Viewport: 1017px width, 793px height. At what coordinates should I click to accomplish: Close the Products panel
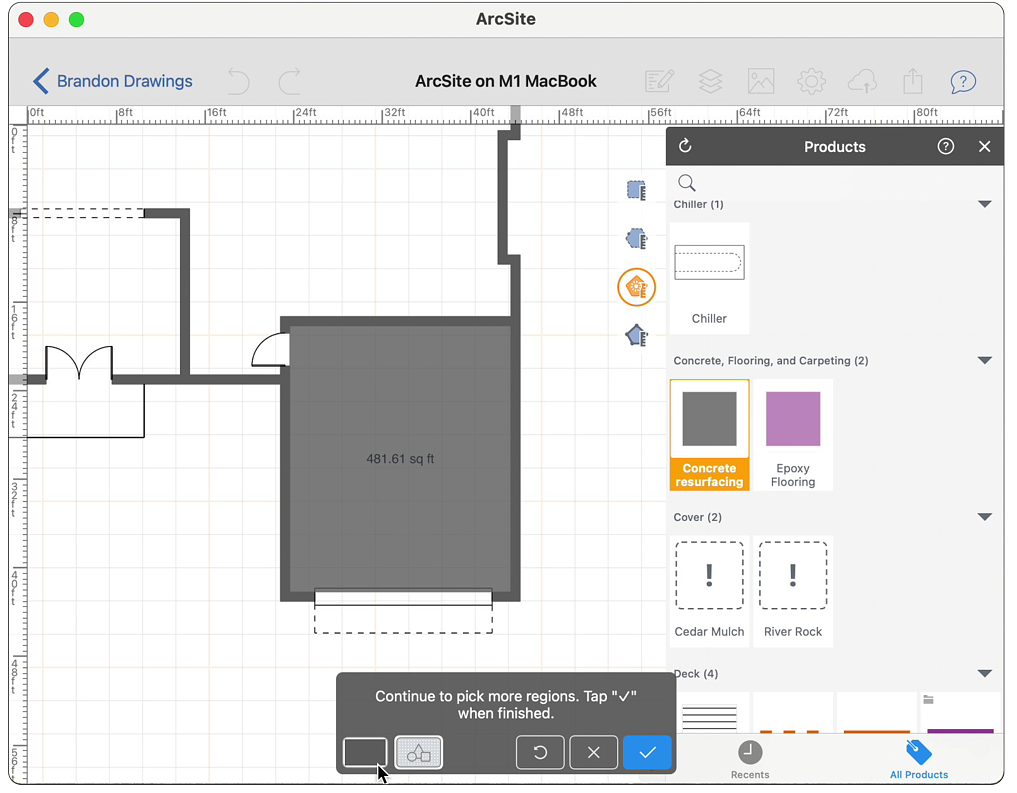(985, 147)
